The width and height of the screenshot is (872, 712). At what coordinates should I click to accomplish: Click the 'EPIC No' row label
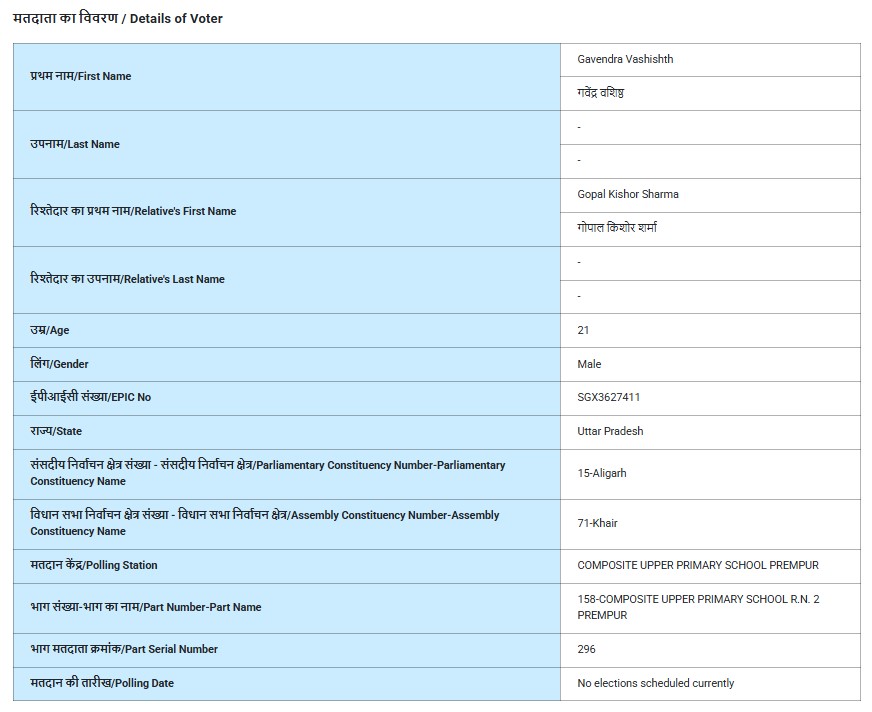coord(91,397)
